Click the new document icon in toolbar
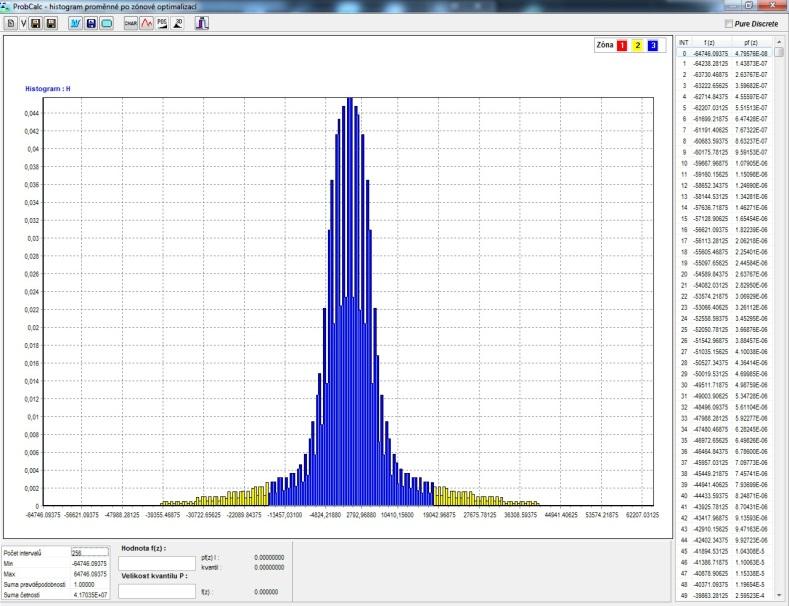789x606 pixels. pyautogui.click(x=11, y=23)
